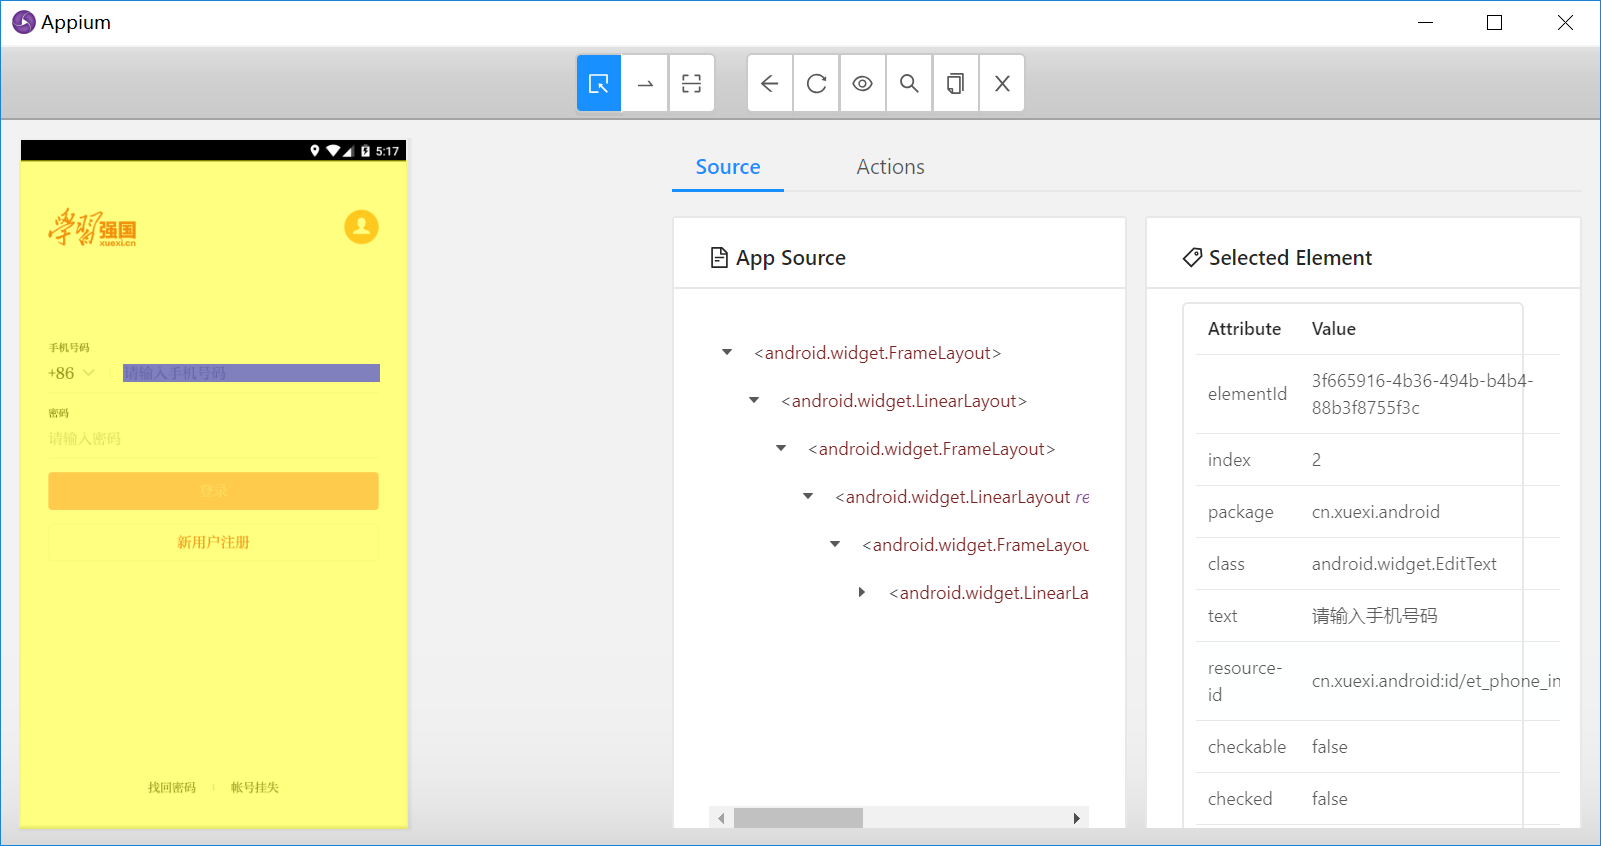Collapse the first android.widget.LinearLayout node
The height and width of the screenshot is (846, 1601).
tap(754, 400)
